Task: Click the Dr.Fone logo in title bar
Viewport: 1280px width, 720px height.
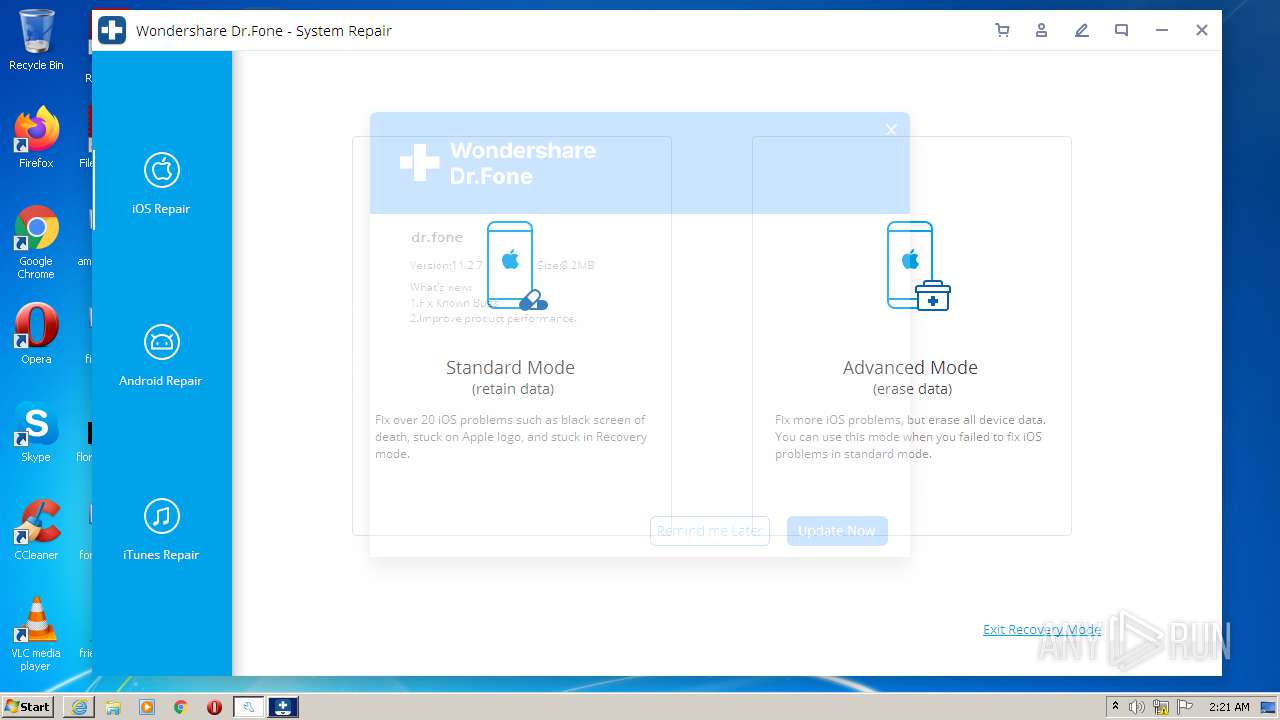Action: (x=112, y=30)
